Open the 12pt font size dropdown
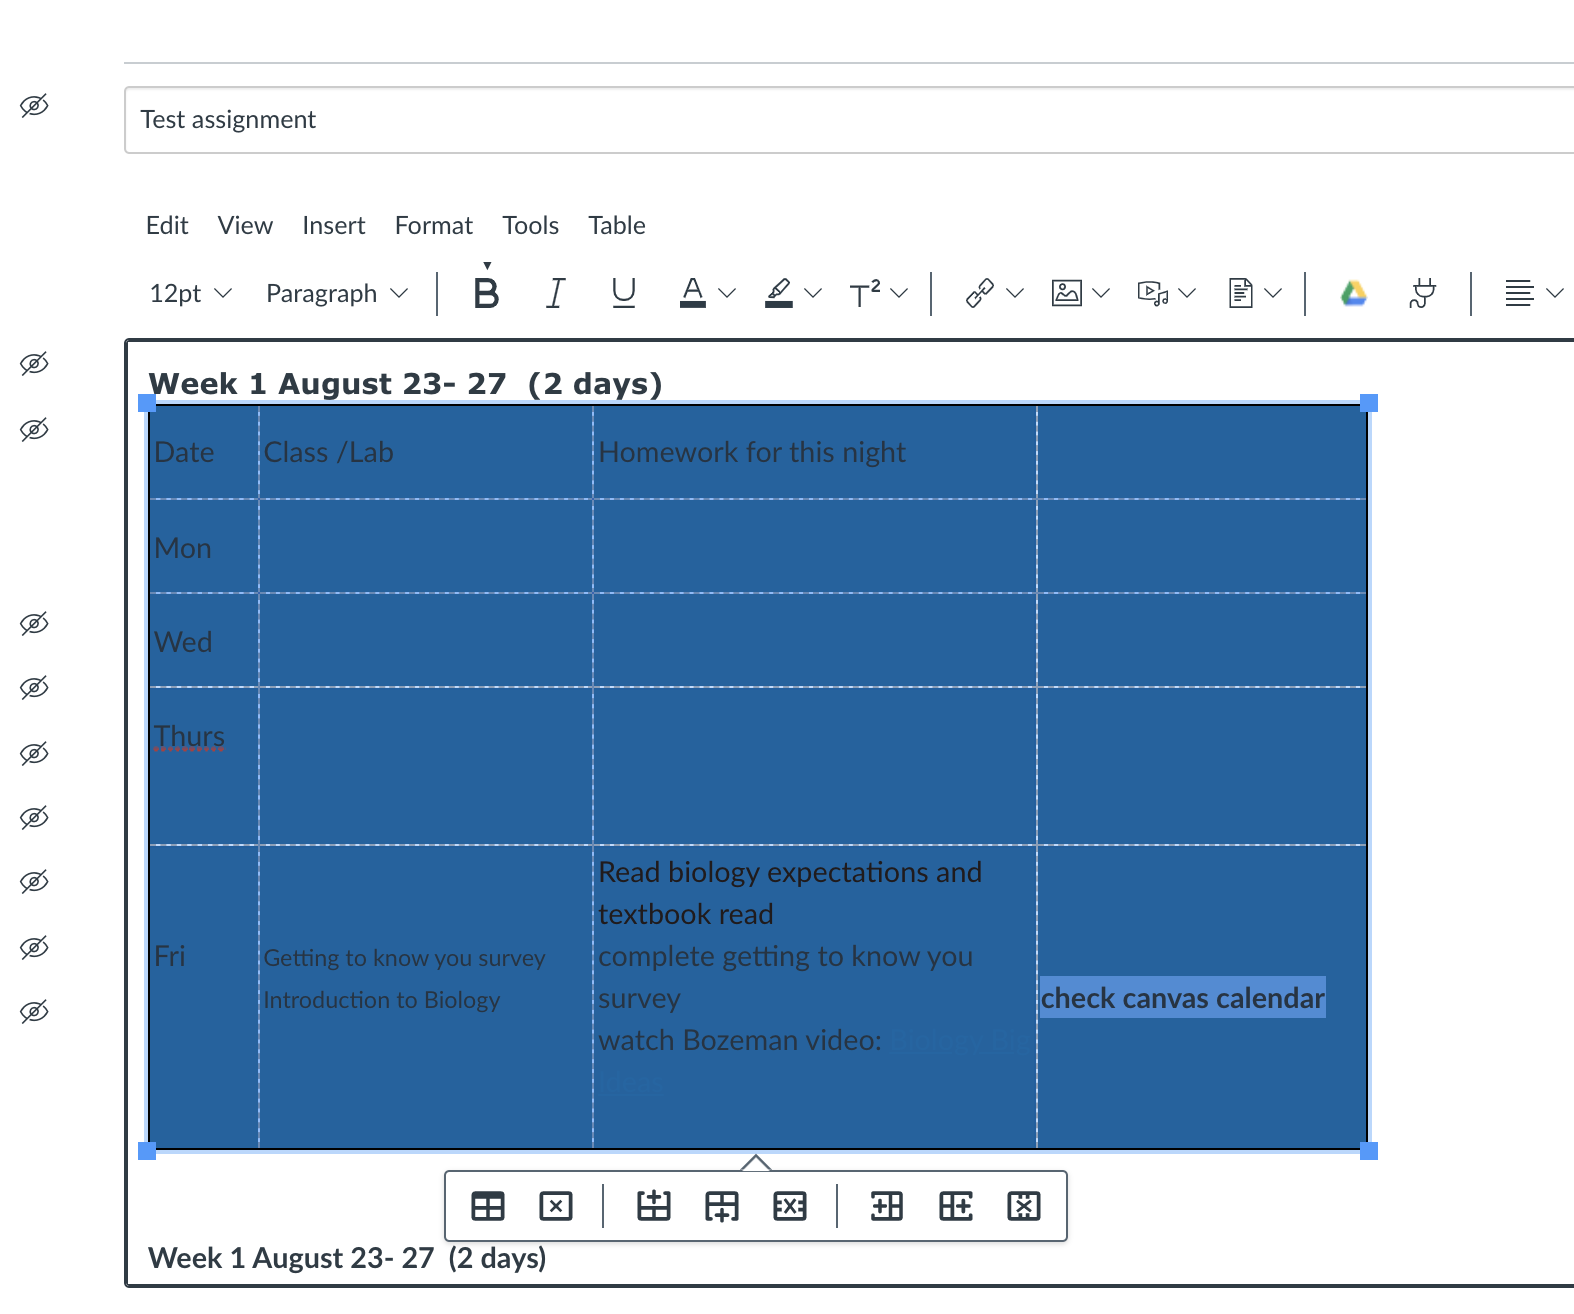 (190, 293)
